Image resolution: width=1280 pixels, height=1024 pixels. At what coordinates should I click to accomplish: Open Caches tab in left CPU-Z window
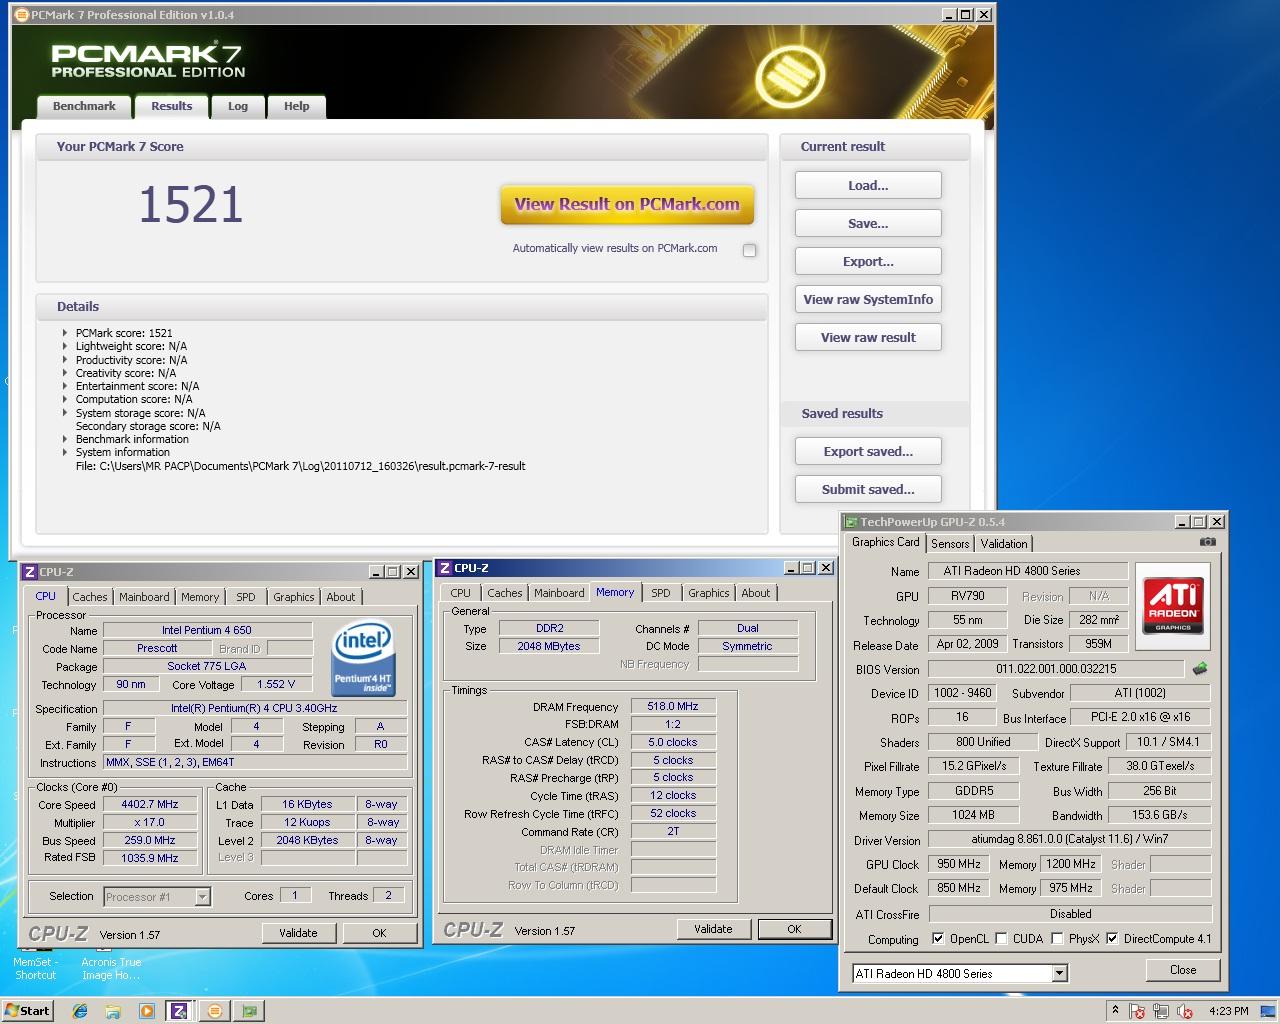point(90,597)
